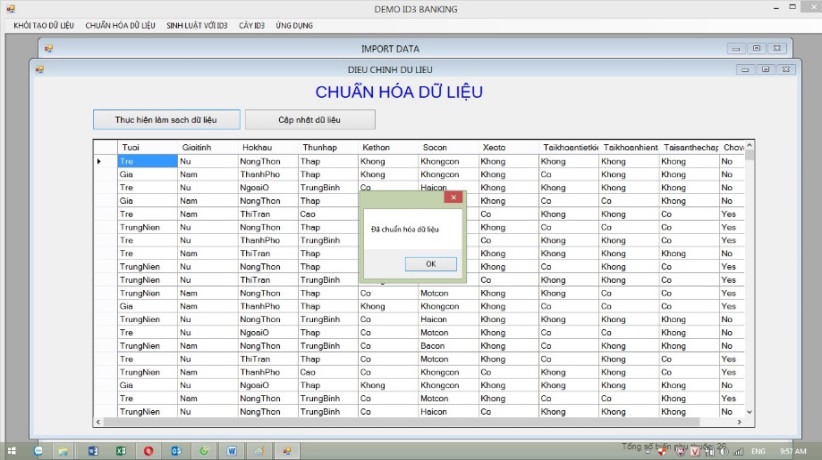Click the Taikhoantietki column header
The width and height of the screenshot is (822, 460).
tap(569, 147)
